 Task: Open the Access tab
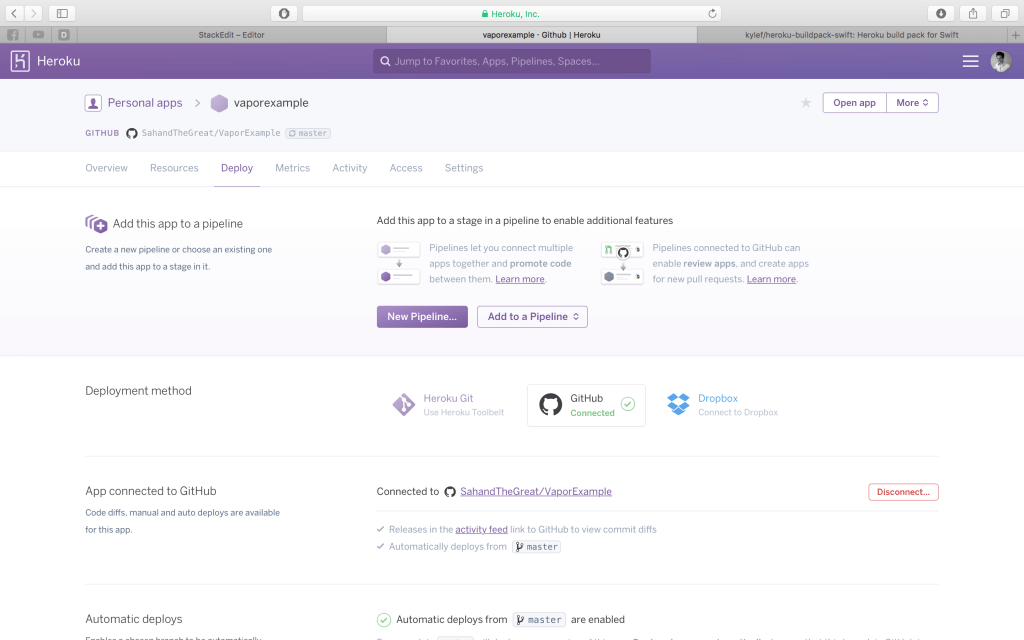click(x=406, y=168)
